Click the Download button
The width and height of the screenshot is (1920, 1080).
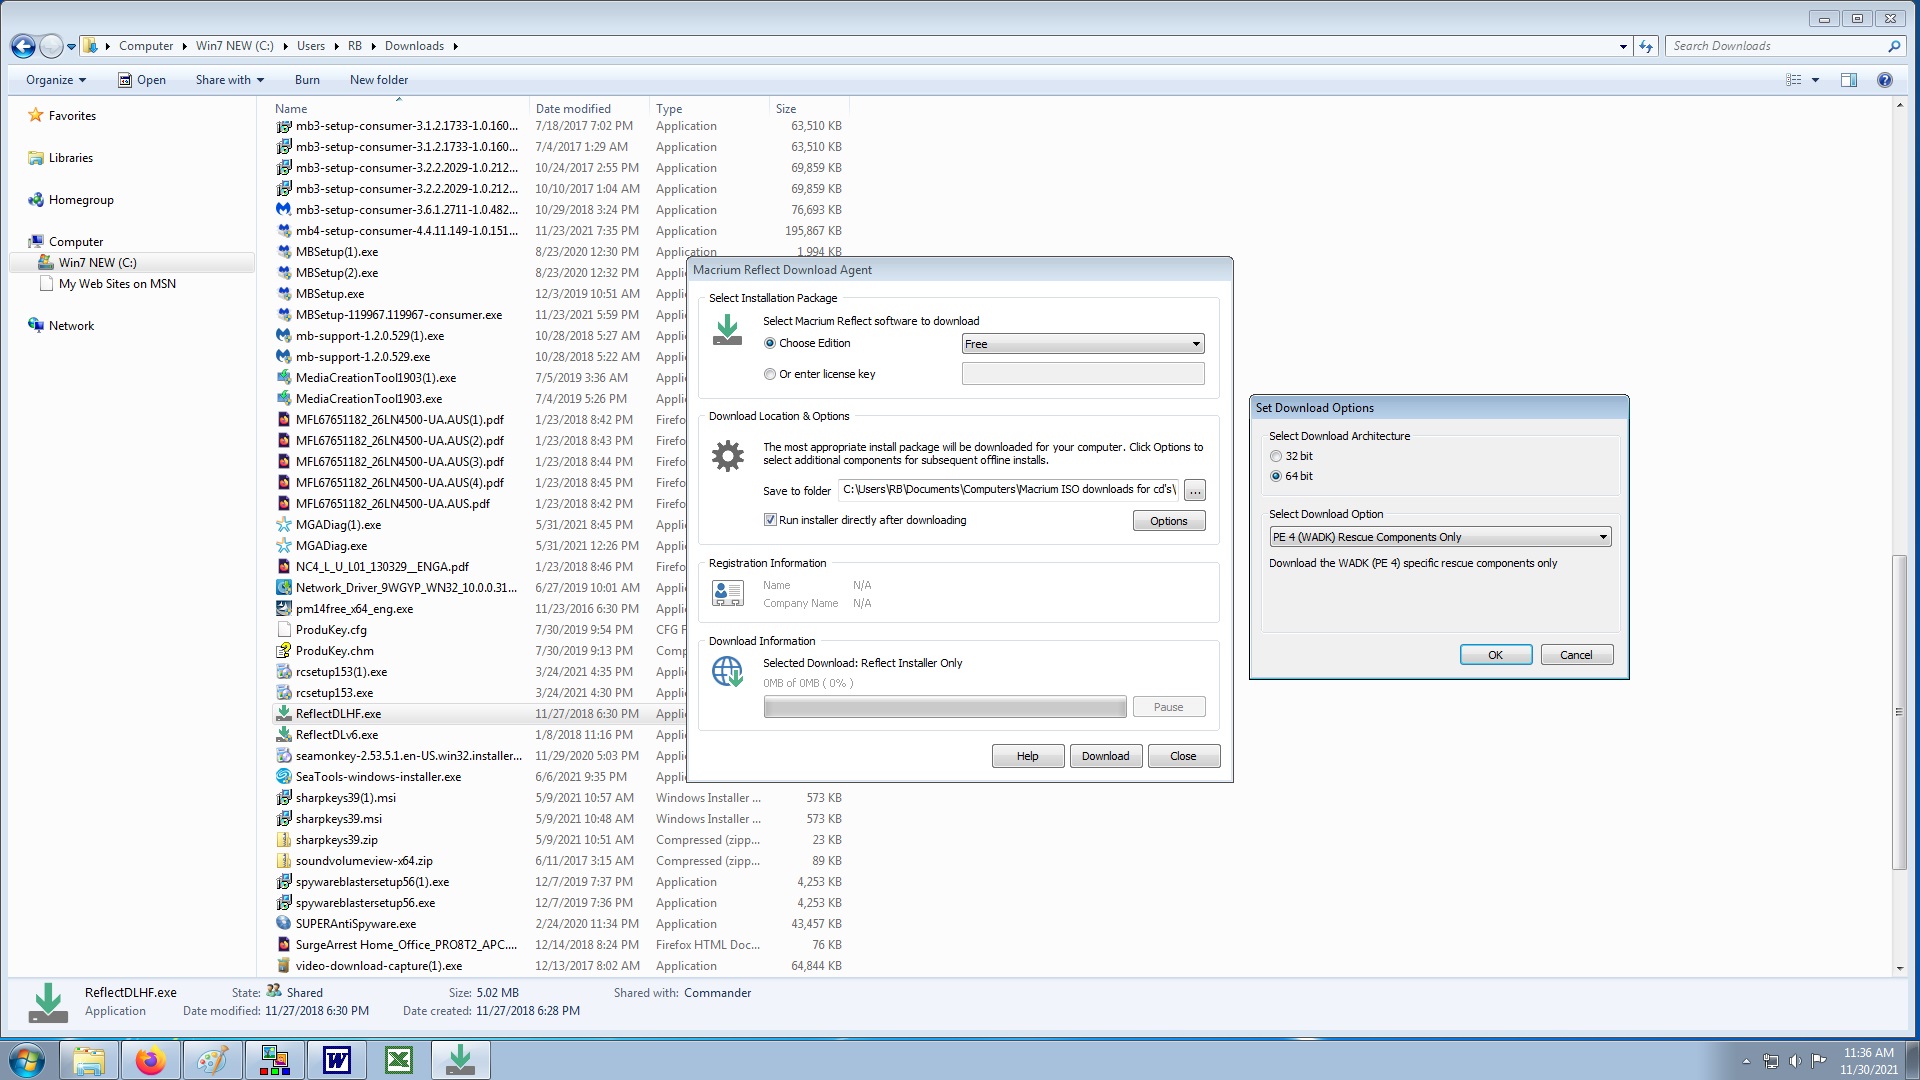(x=1105, y=756)
